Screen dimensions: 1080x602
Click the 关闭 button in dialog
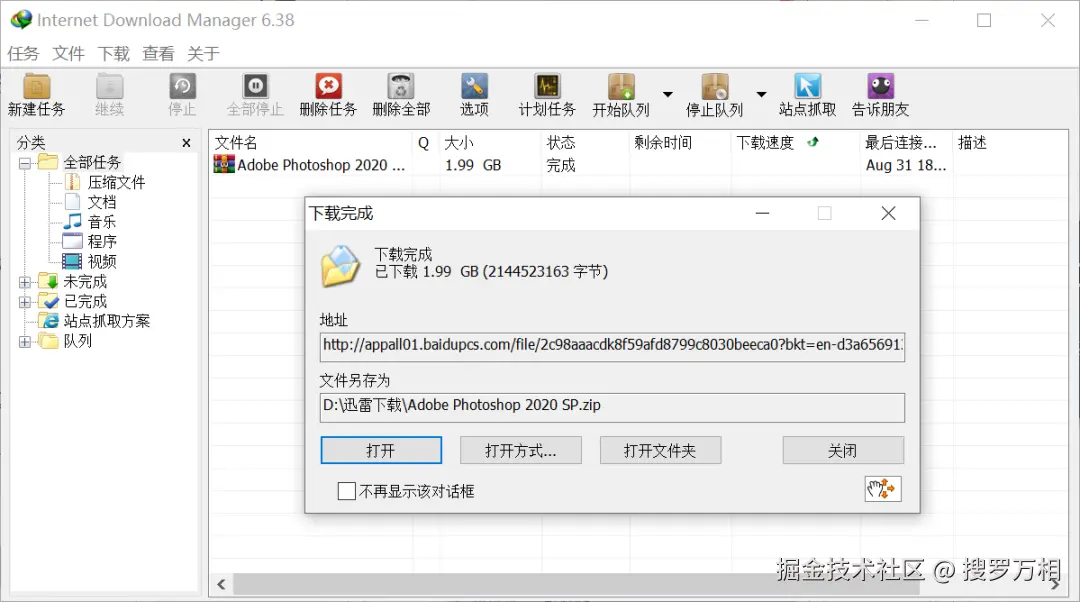tap(843, 450)
